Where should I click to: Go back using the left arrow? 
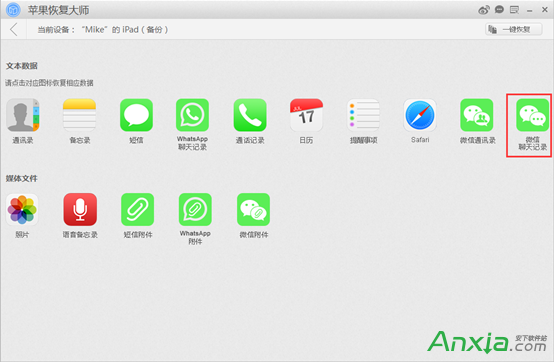click(x=14, y=29)
